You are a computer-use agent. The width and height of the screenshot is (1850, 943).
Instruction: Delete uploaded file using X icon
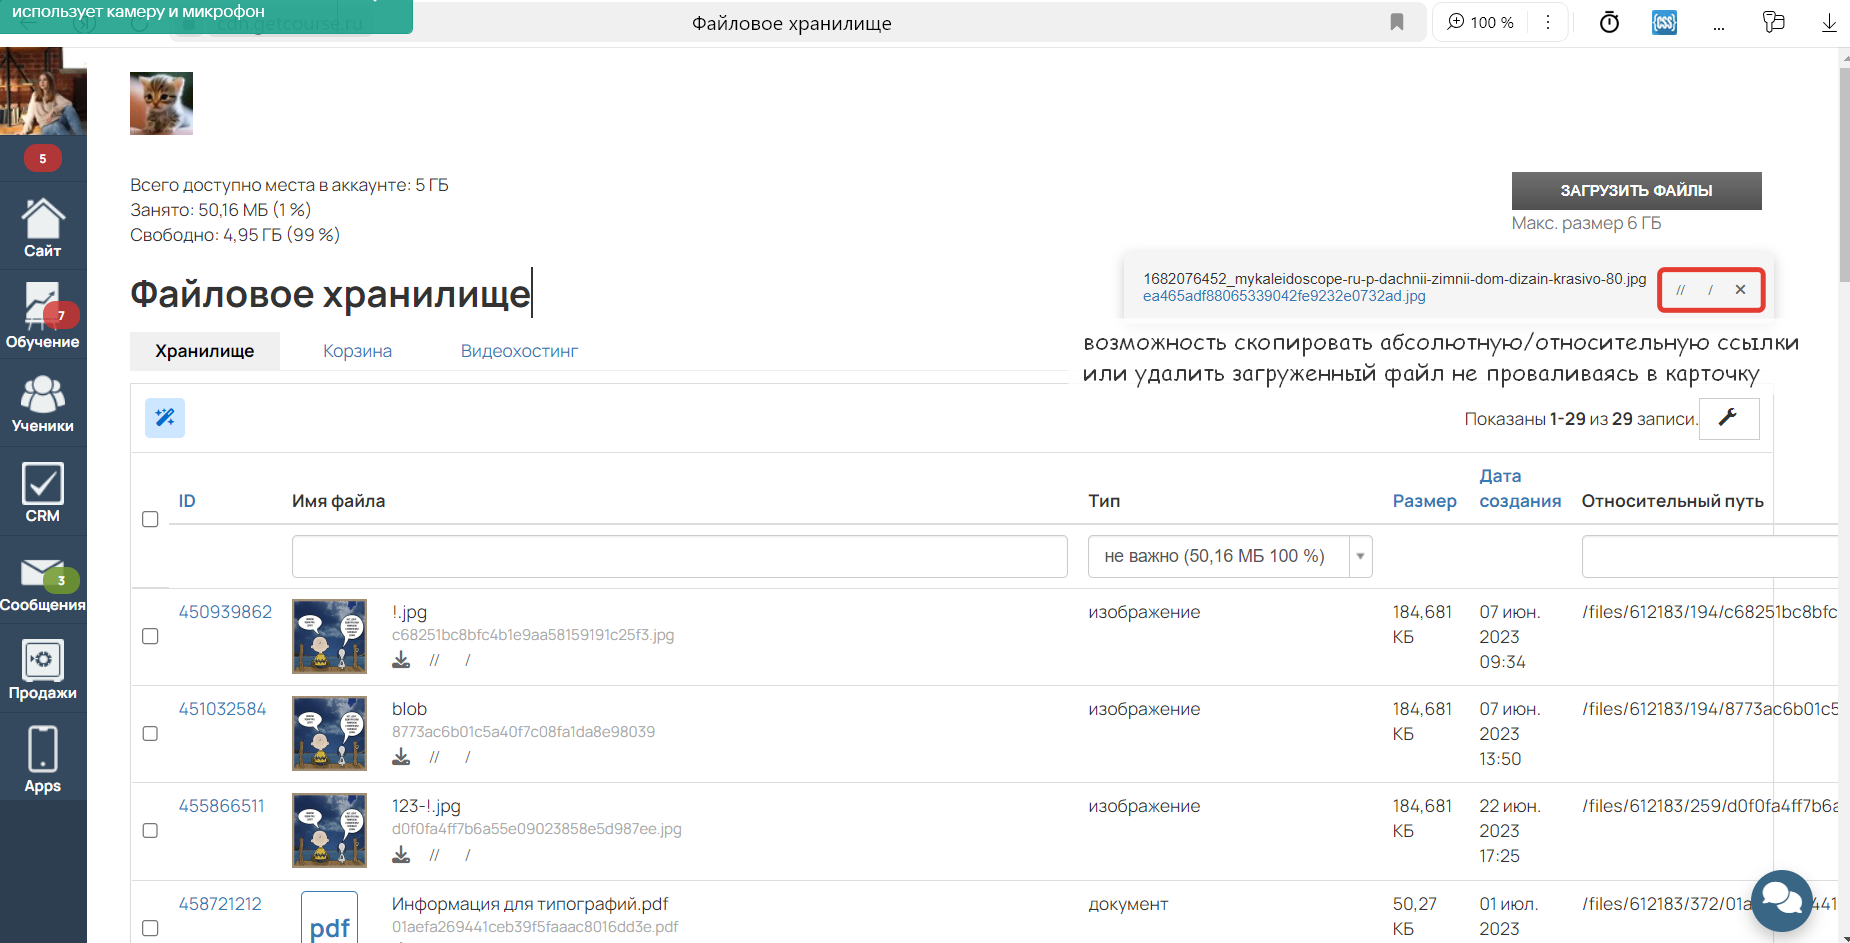pyautogui.click(x=1740, y=290)
